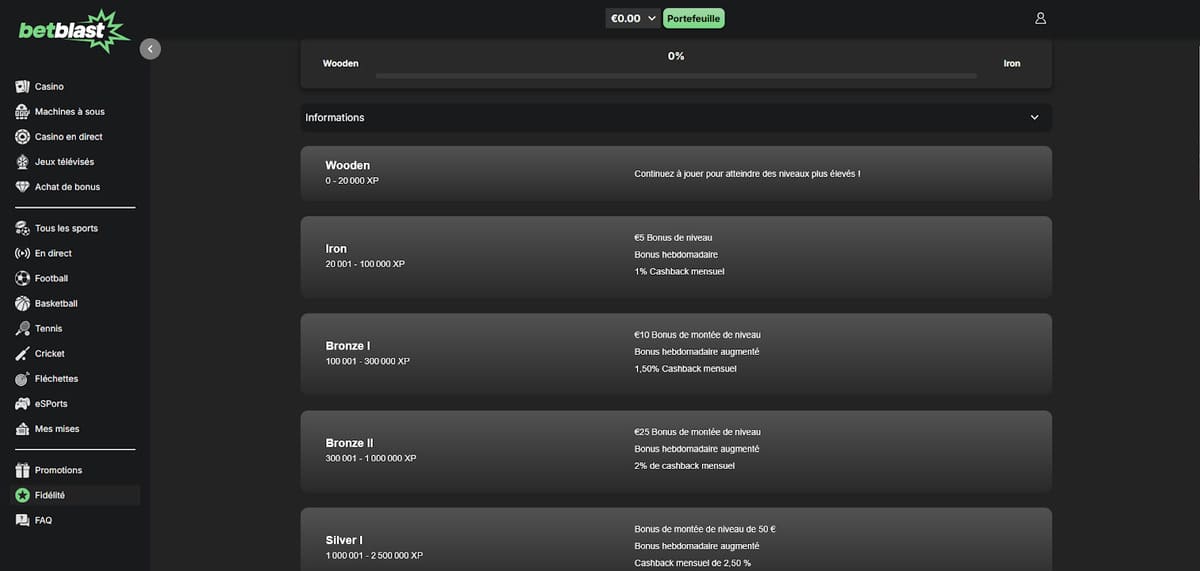Select the Bronze II level title
1200x571 pixels.
(349, 443)
